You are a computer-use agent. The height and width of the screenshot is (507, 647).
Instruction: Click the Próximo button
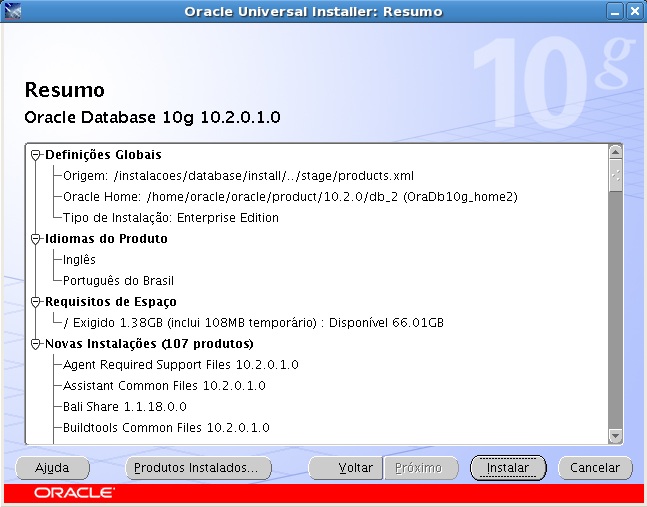pos(421,468)
